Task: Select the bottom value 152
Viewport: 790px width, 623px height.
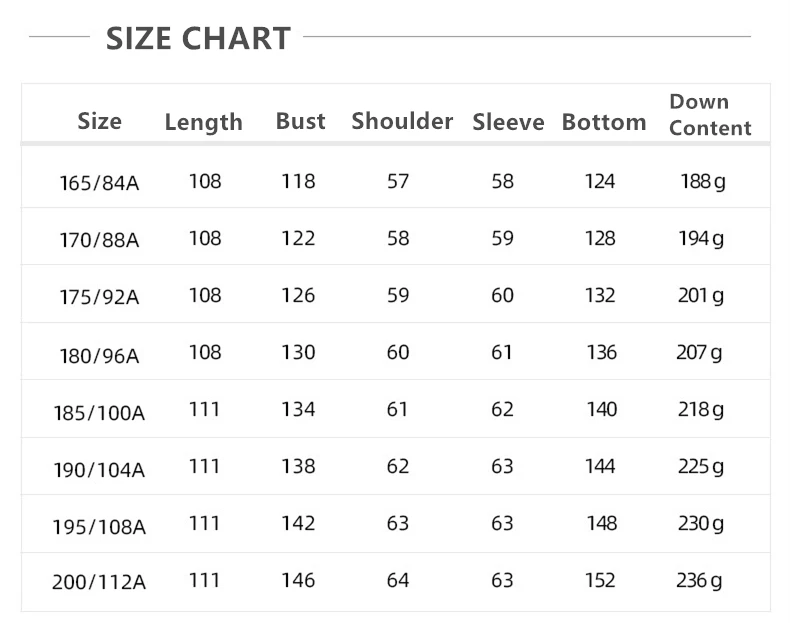Action: [x=600, y=581]
